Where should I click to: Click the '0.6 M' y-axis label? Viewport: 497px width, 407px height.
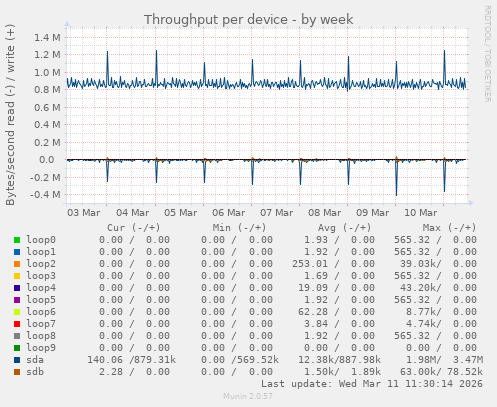[x=47, y=108]
